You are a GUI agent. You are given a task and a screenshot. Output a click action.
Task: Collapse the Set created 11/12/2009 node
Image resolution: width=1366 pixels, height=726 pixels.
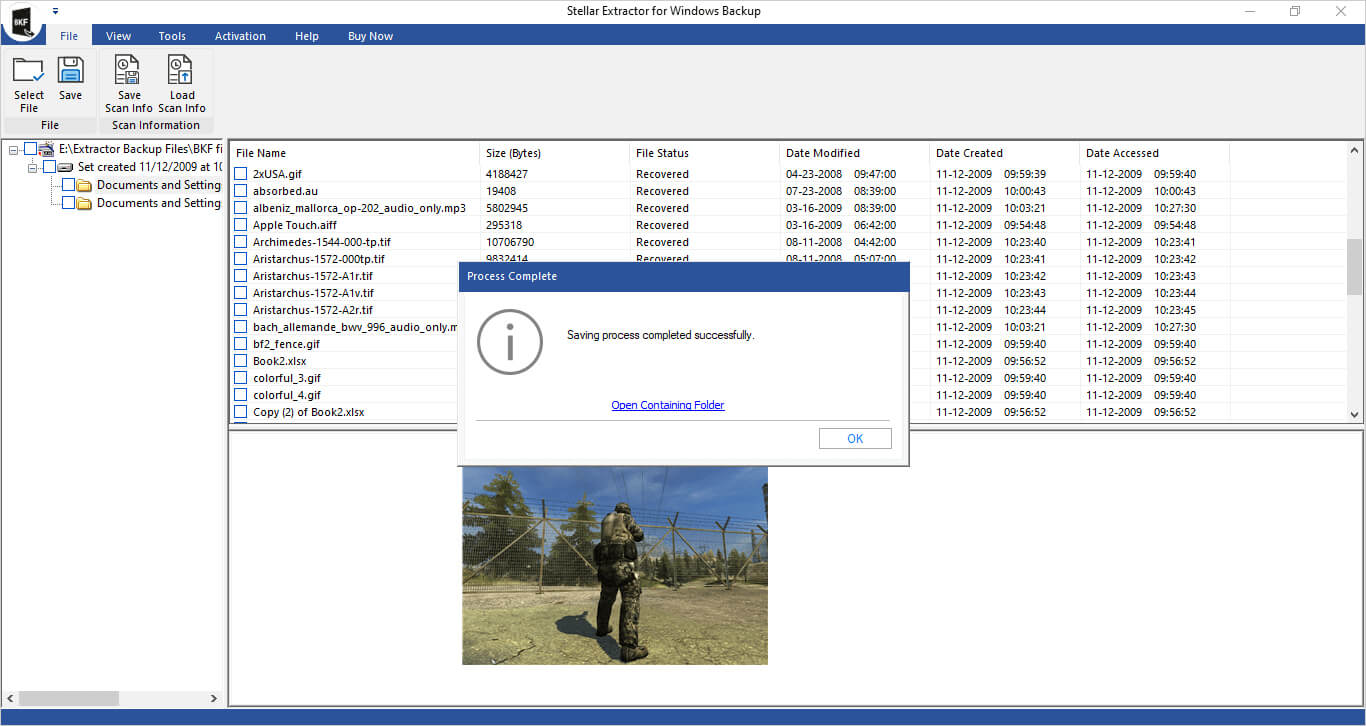coord(33,167)
